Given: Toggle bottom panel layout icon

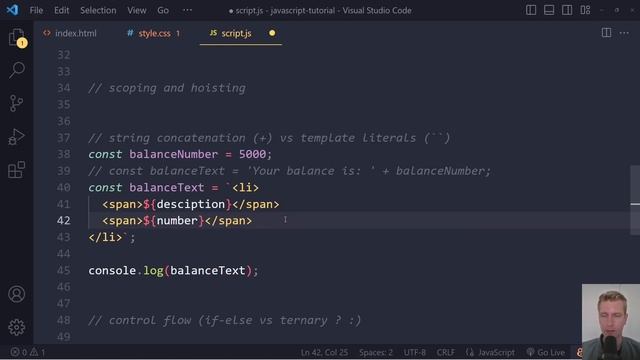Looking at the screenshot, I should pos(549,10).
